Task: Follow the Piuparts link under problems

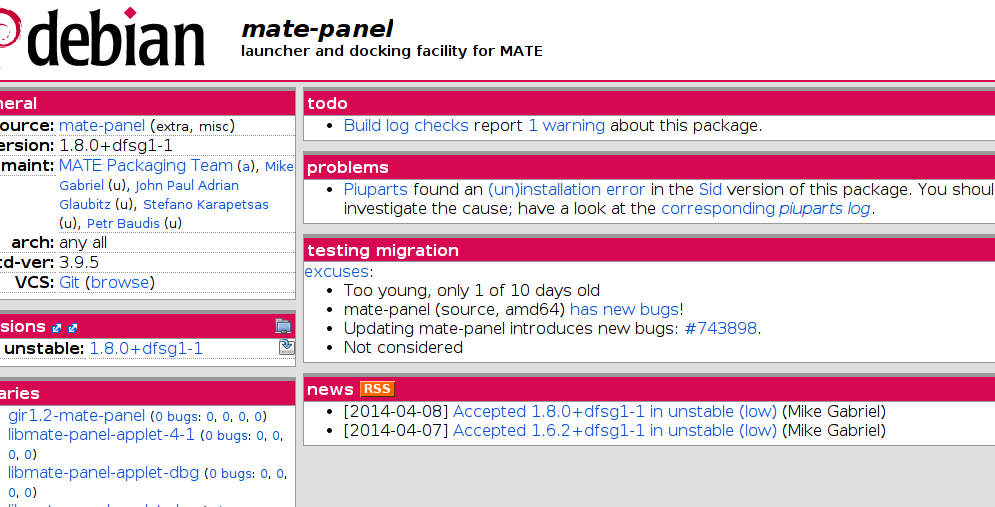Action: [376, 189]
